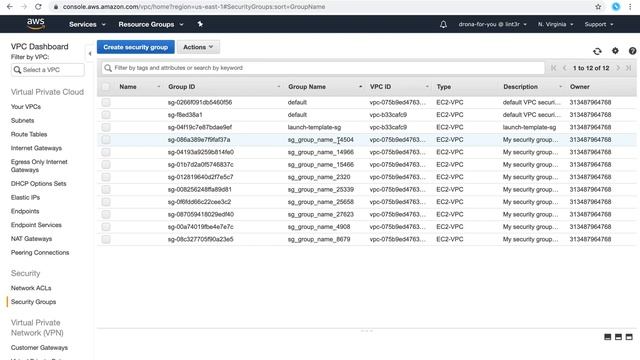Sort by Group ID column
This screenshot has height=360, width=640.
[x=182, y=87]
